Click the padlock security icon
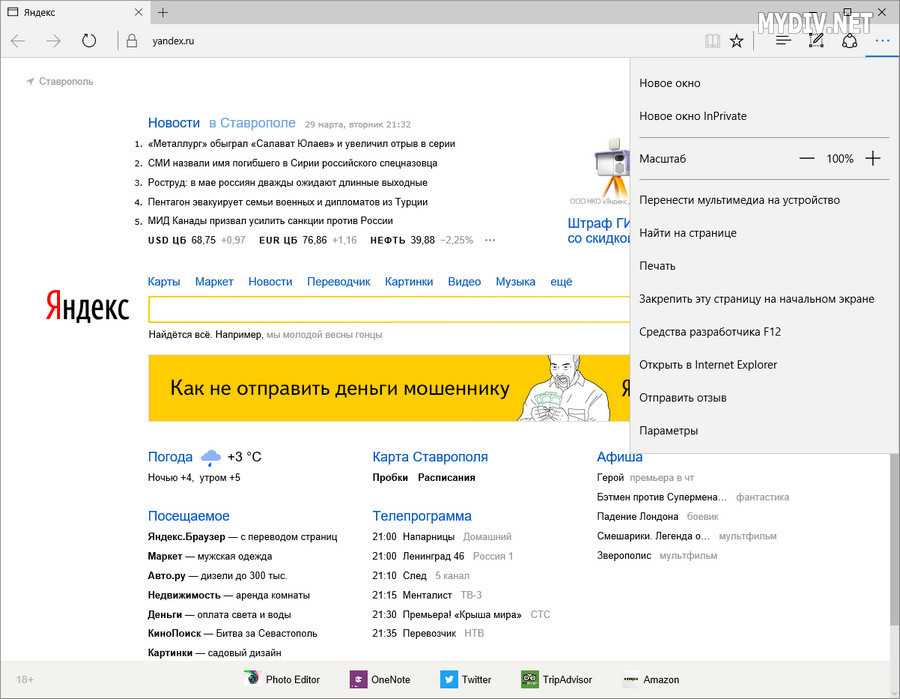The height and width of the screenshot is (699, 900). coord(132,41)
